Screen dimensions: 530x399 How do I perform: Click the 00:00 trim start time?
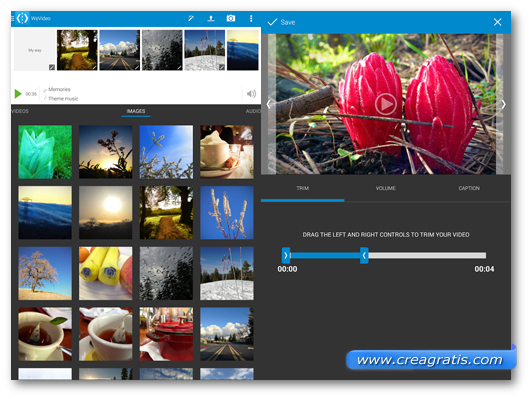(287, 269)
